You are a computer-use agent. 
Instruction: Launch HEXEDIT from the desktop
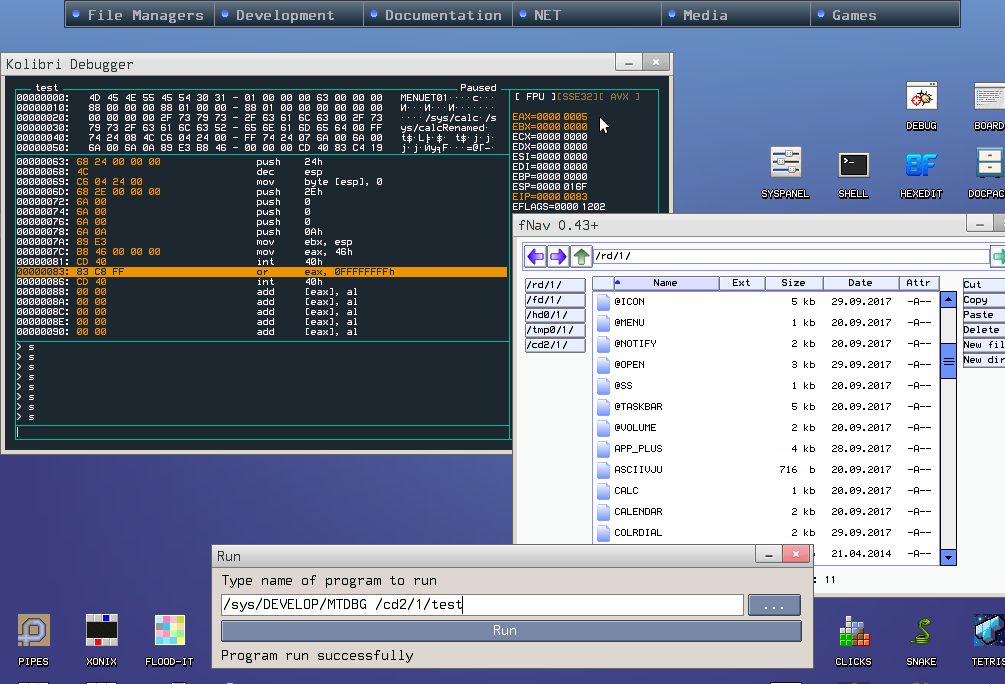coord(921,166)
